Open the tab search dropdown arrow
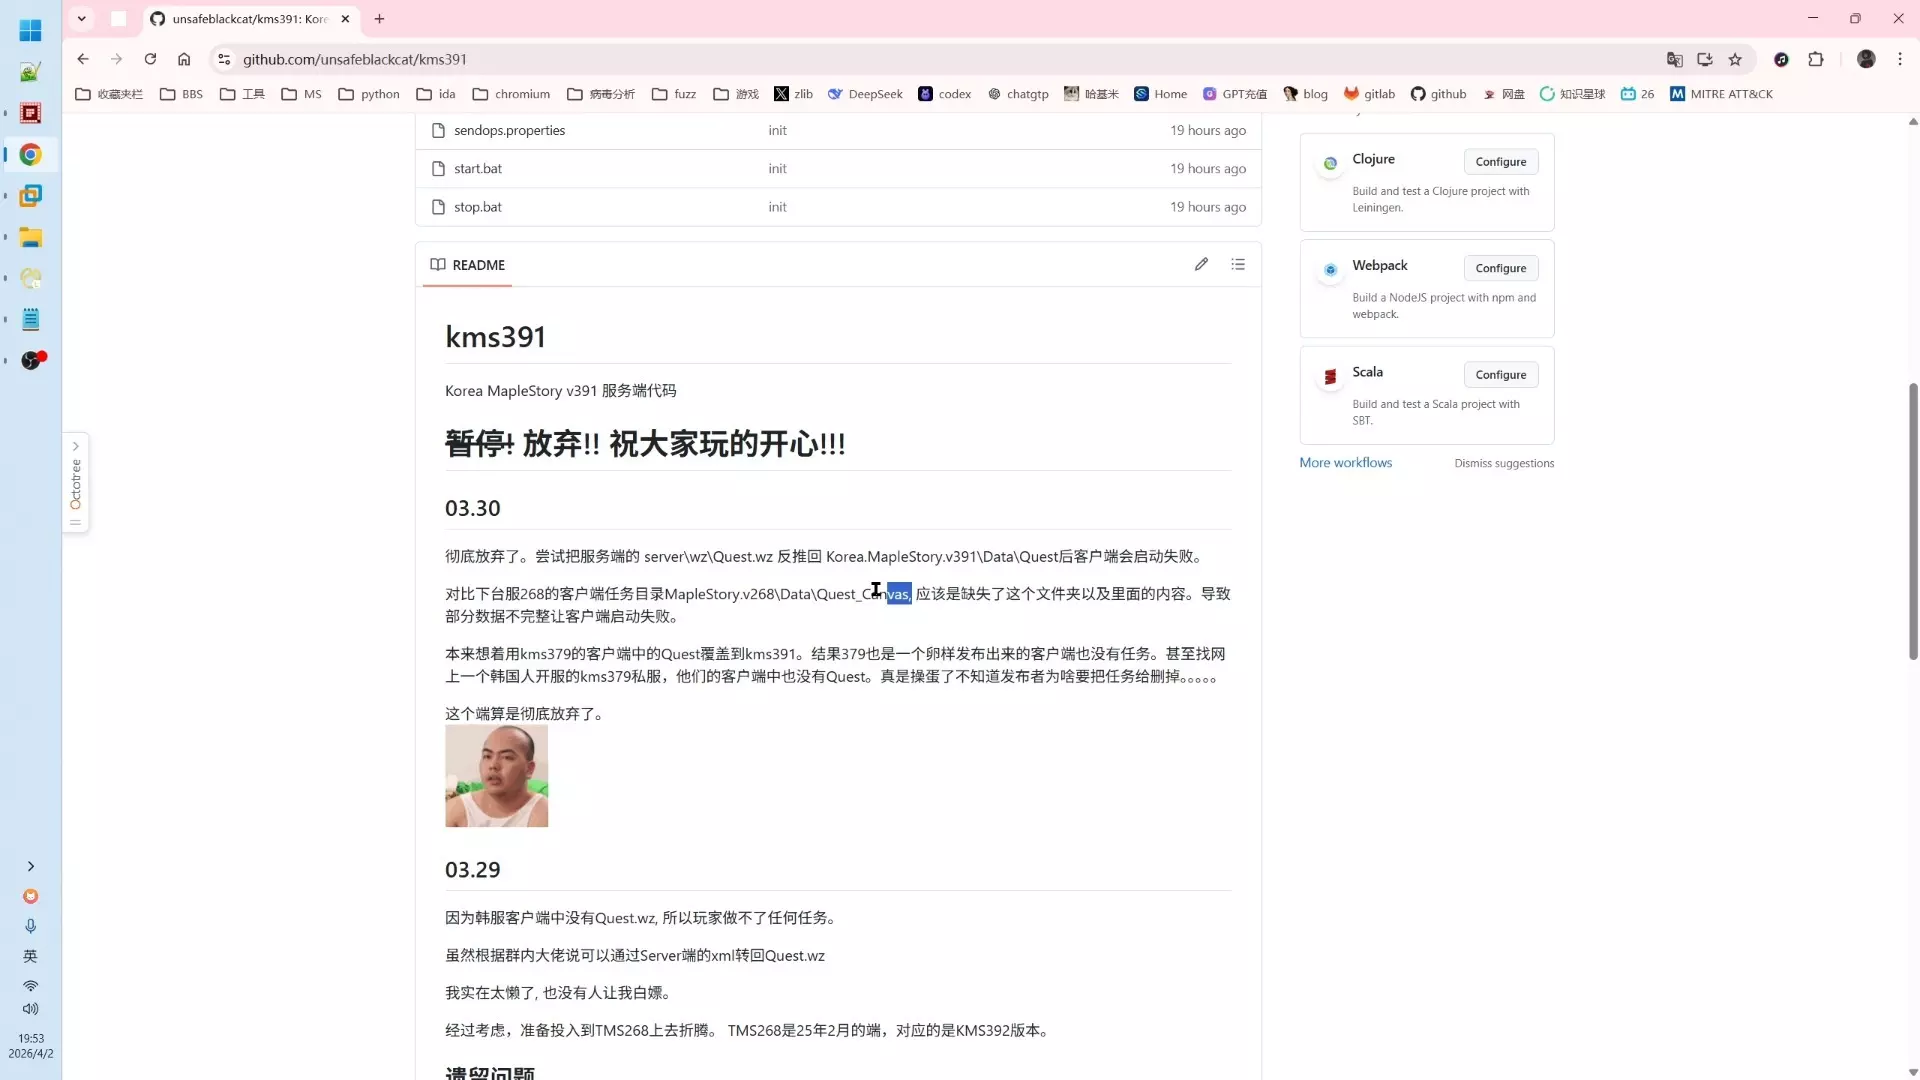The image size is (1920, 1080). [82, 18]
